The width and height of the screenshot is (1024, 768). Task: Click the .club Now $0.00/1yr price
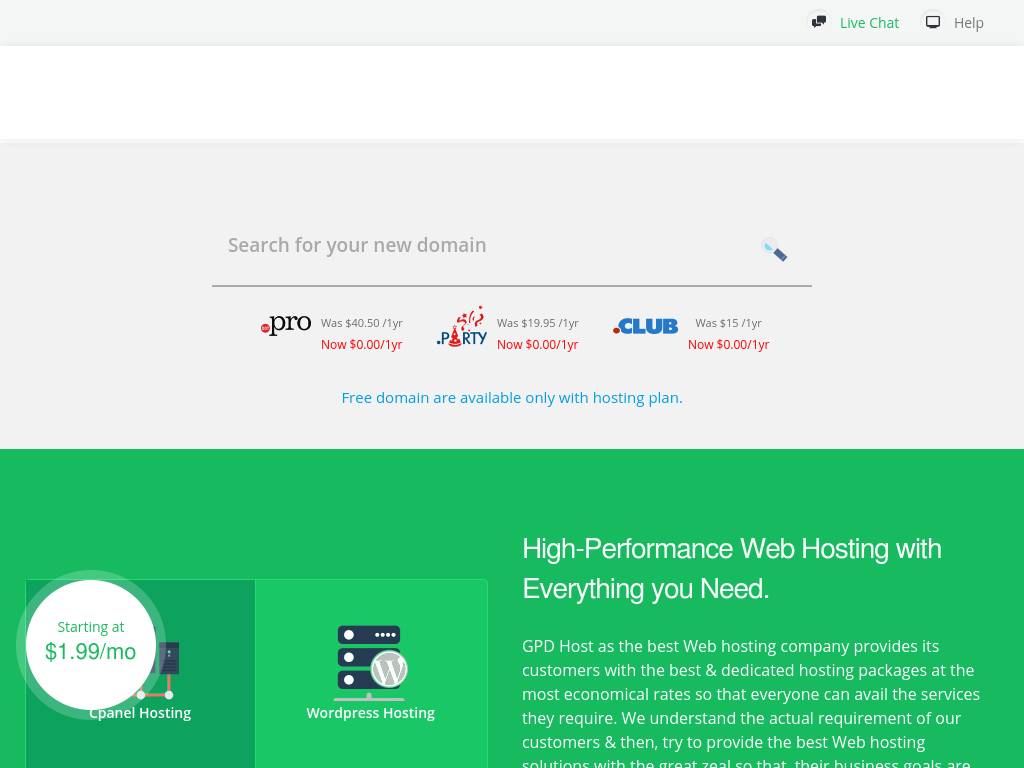[728, 345]
